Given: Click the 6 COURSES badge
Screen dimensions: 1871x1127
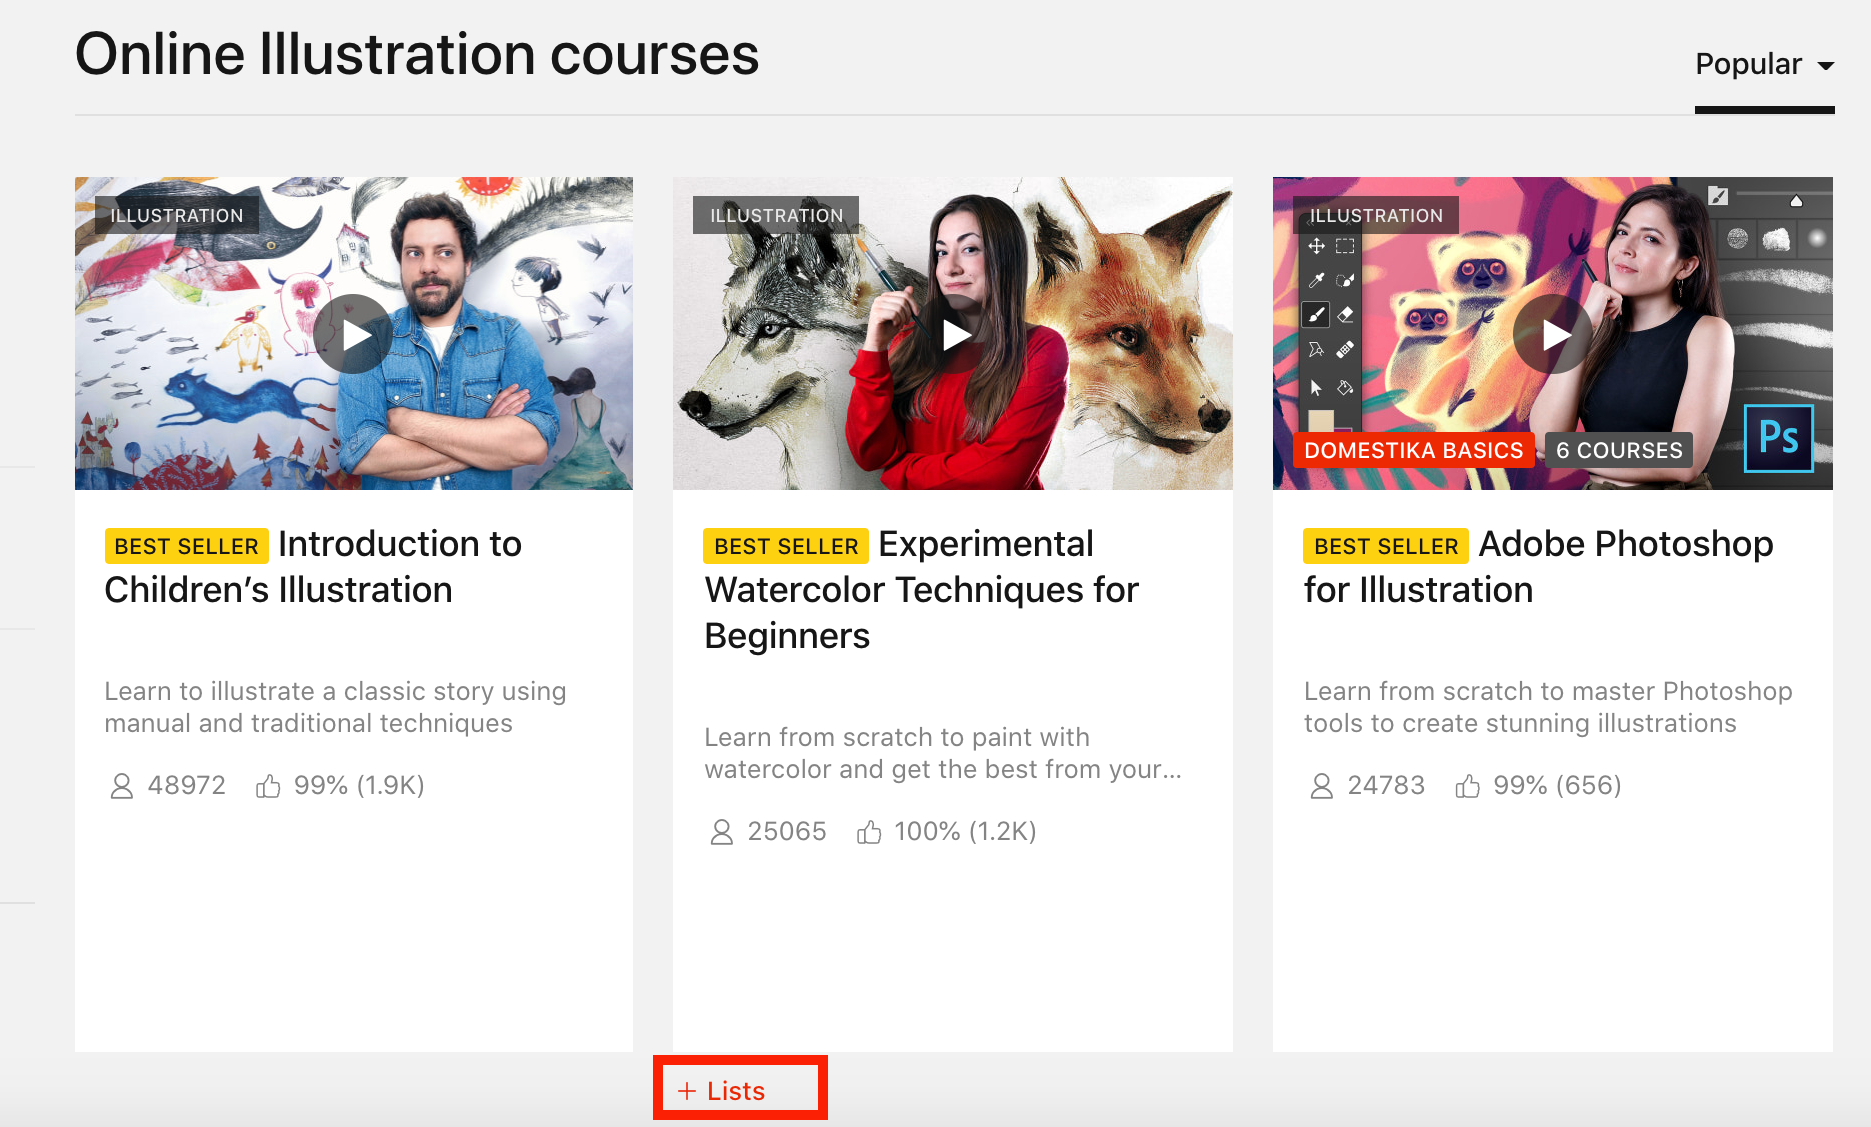Looking at the screenshot, I should (1619, 450).
